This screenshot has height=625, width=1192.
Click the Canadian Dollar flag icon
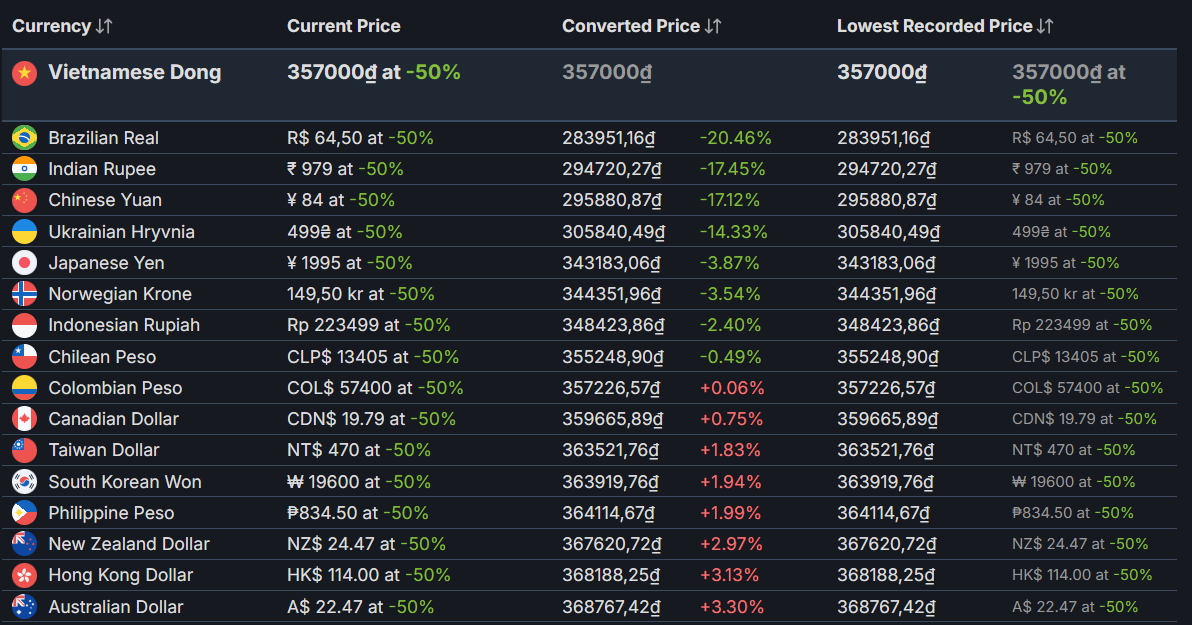(25, 419)
